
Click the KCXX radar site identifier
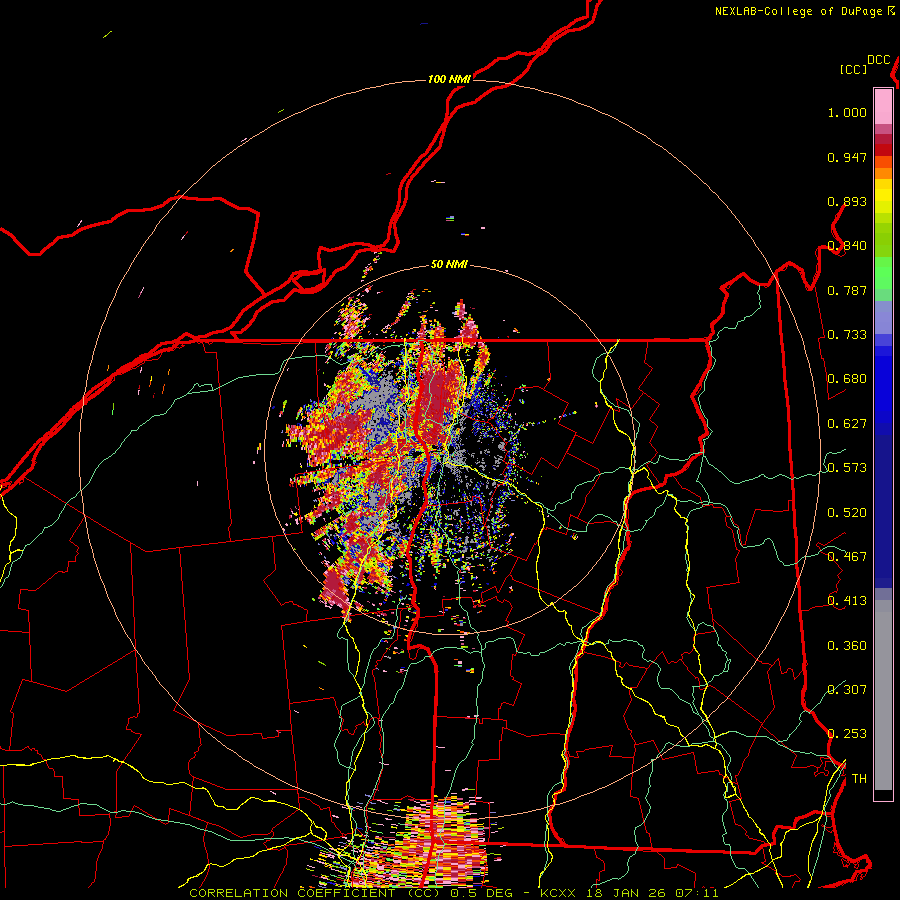(558, 893)
